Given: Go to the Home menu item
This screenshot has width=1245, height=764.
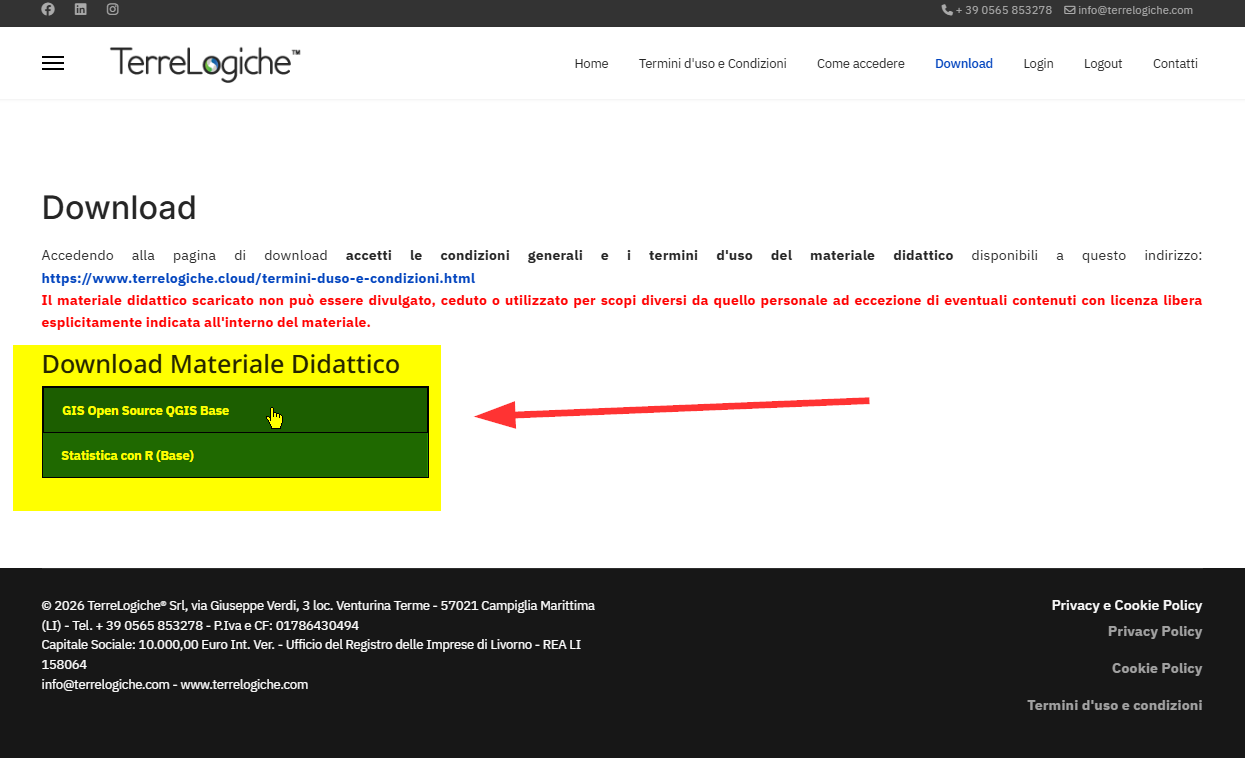Looking at the screenshot, I should coord(591,64).
